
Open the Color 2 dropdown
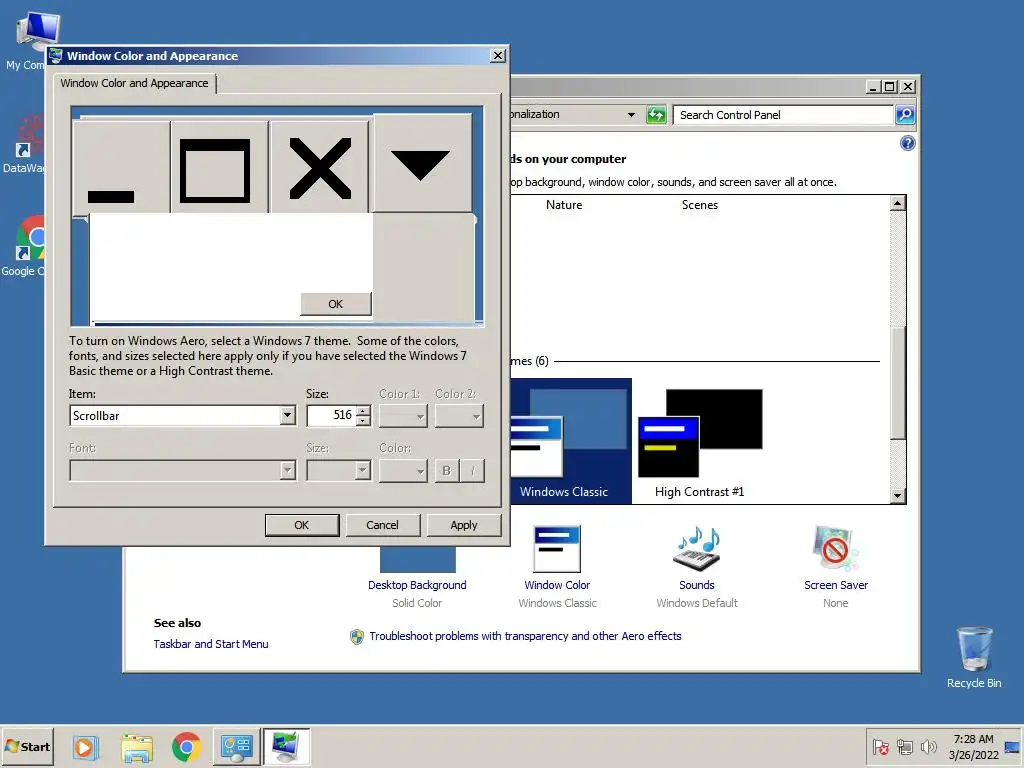[459, 416]
